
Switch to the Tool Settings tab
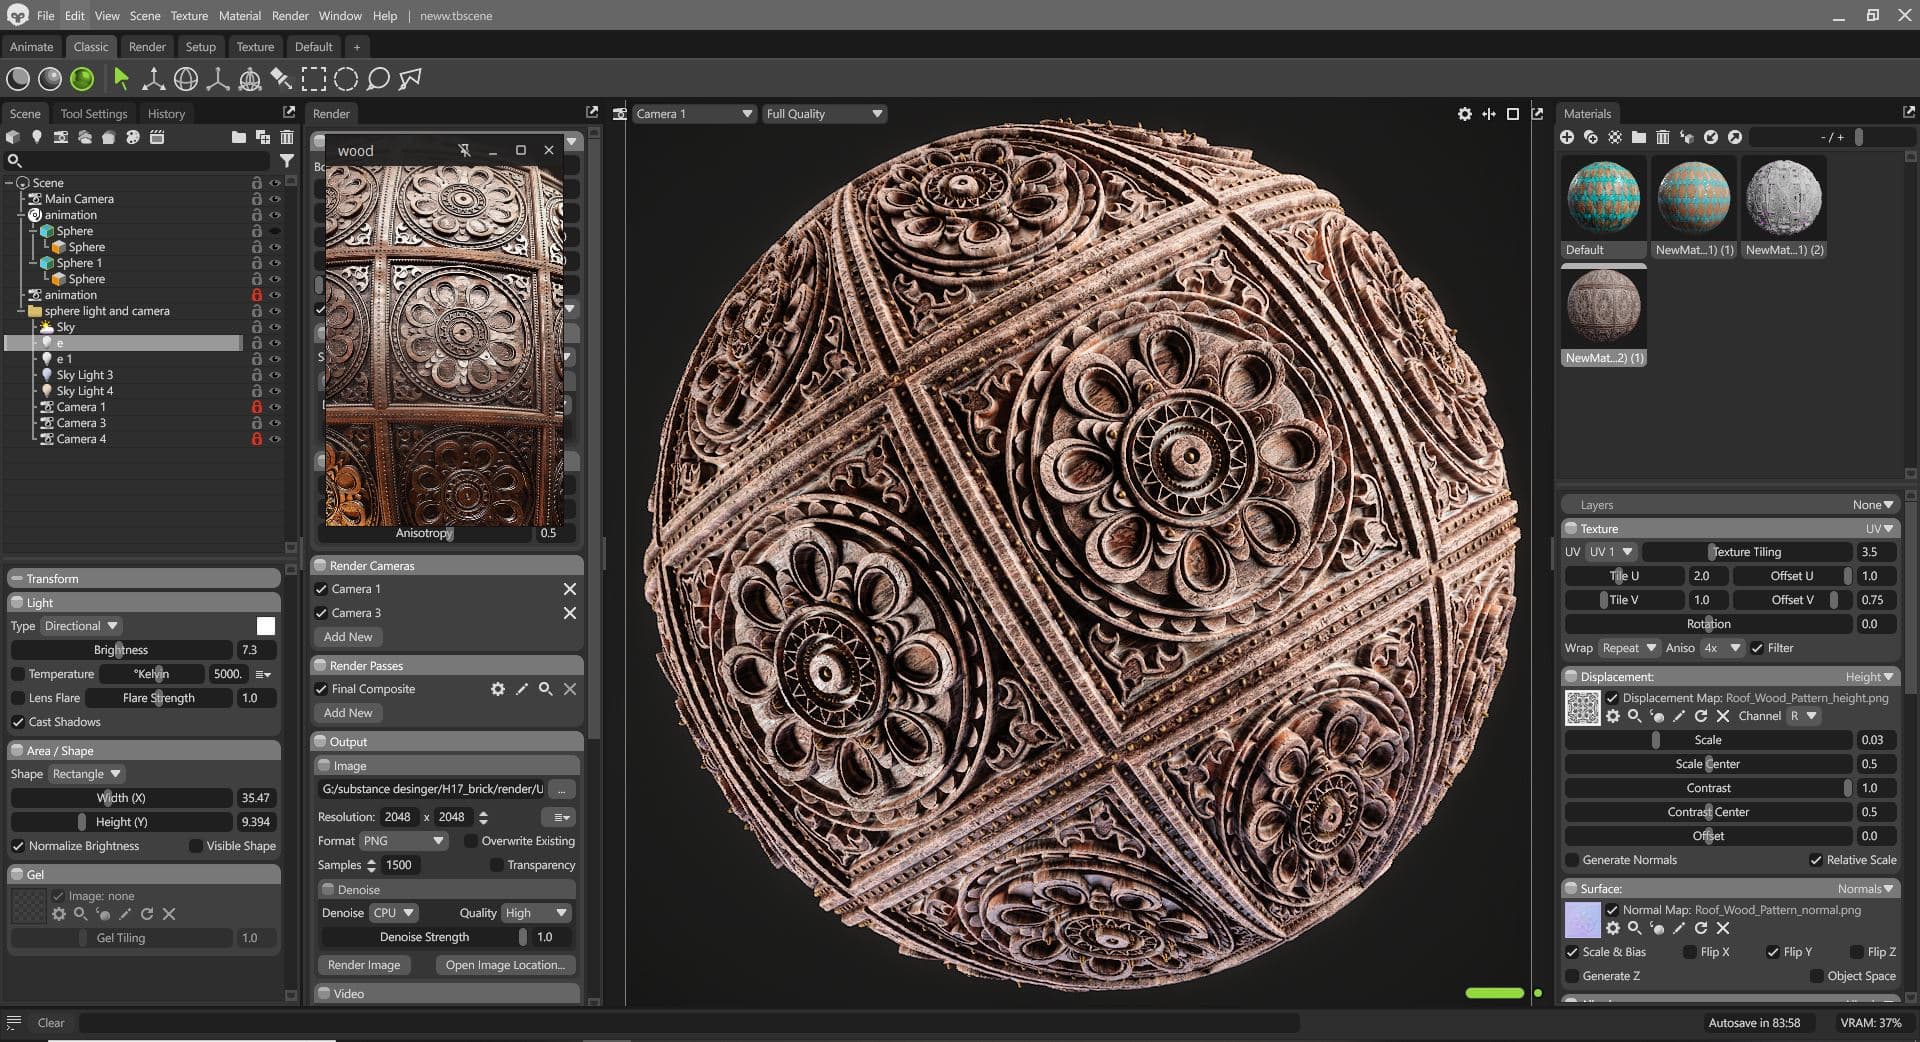[93, 113]
